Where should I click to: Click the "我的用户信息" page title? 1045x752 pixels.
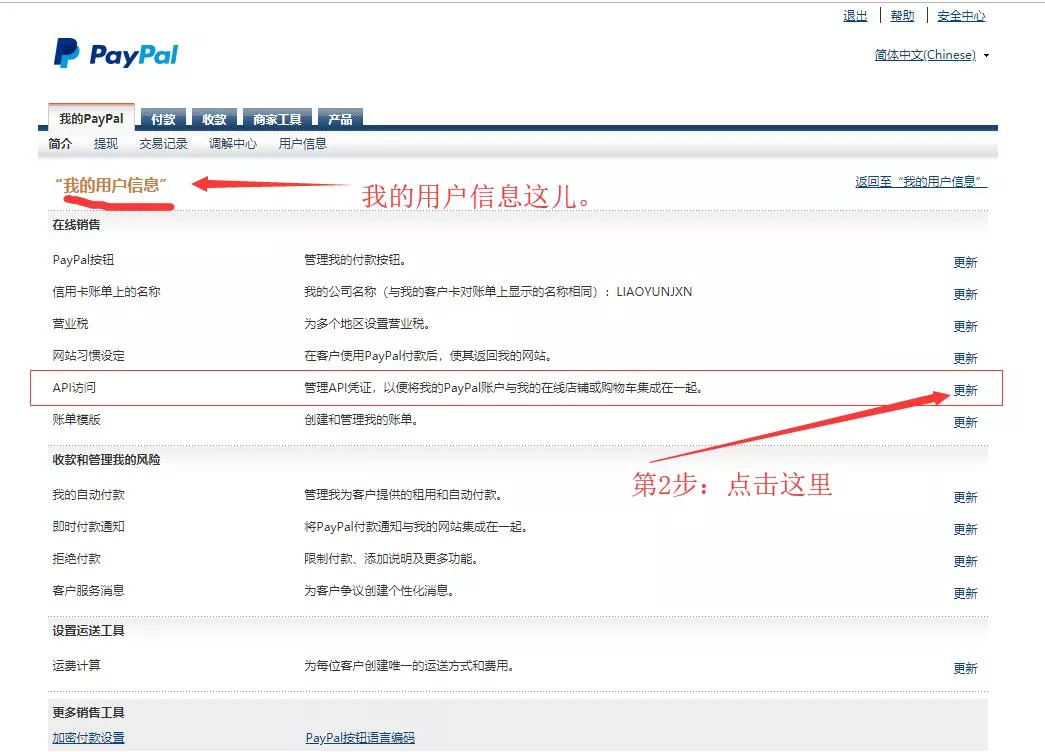111,185
